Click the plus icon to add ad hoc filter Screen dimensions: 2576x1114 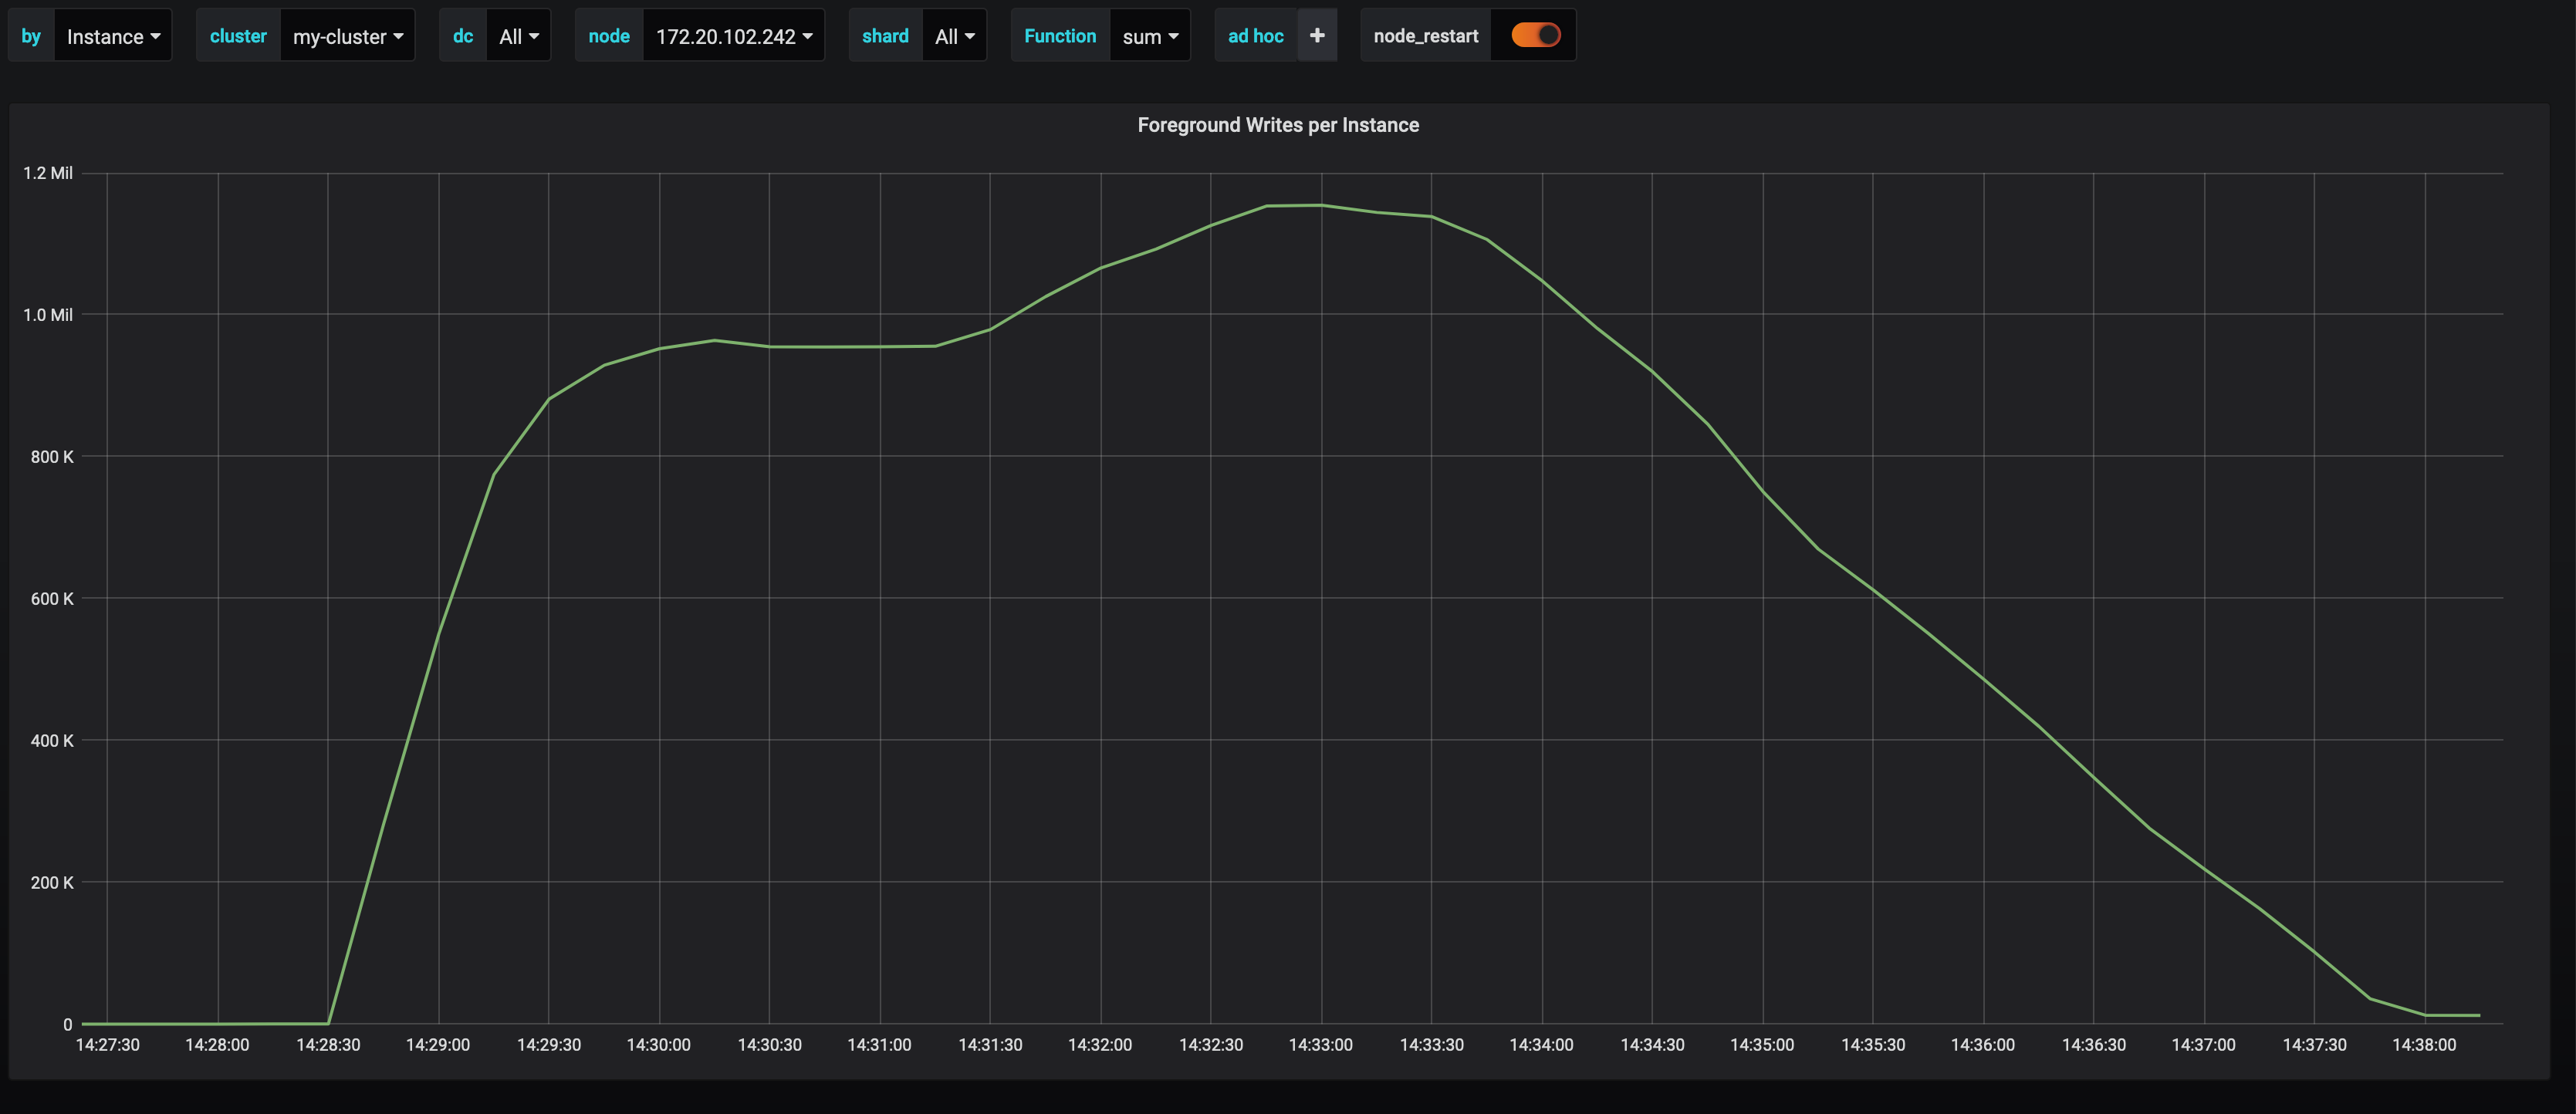1318,35
